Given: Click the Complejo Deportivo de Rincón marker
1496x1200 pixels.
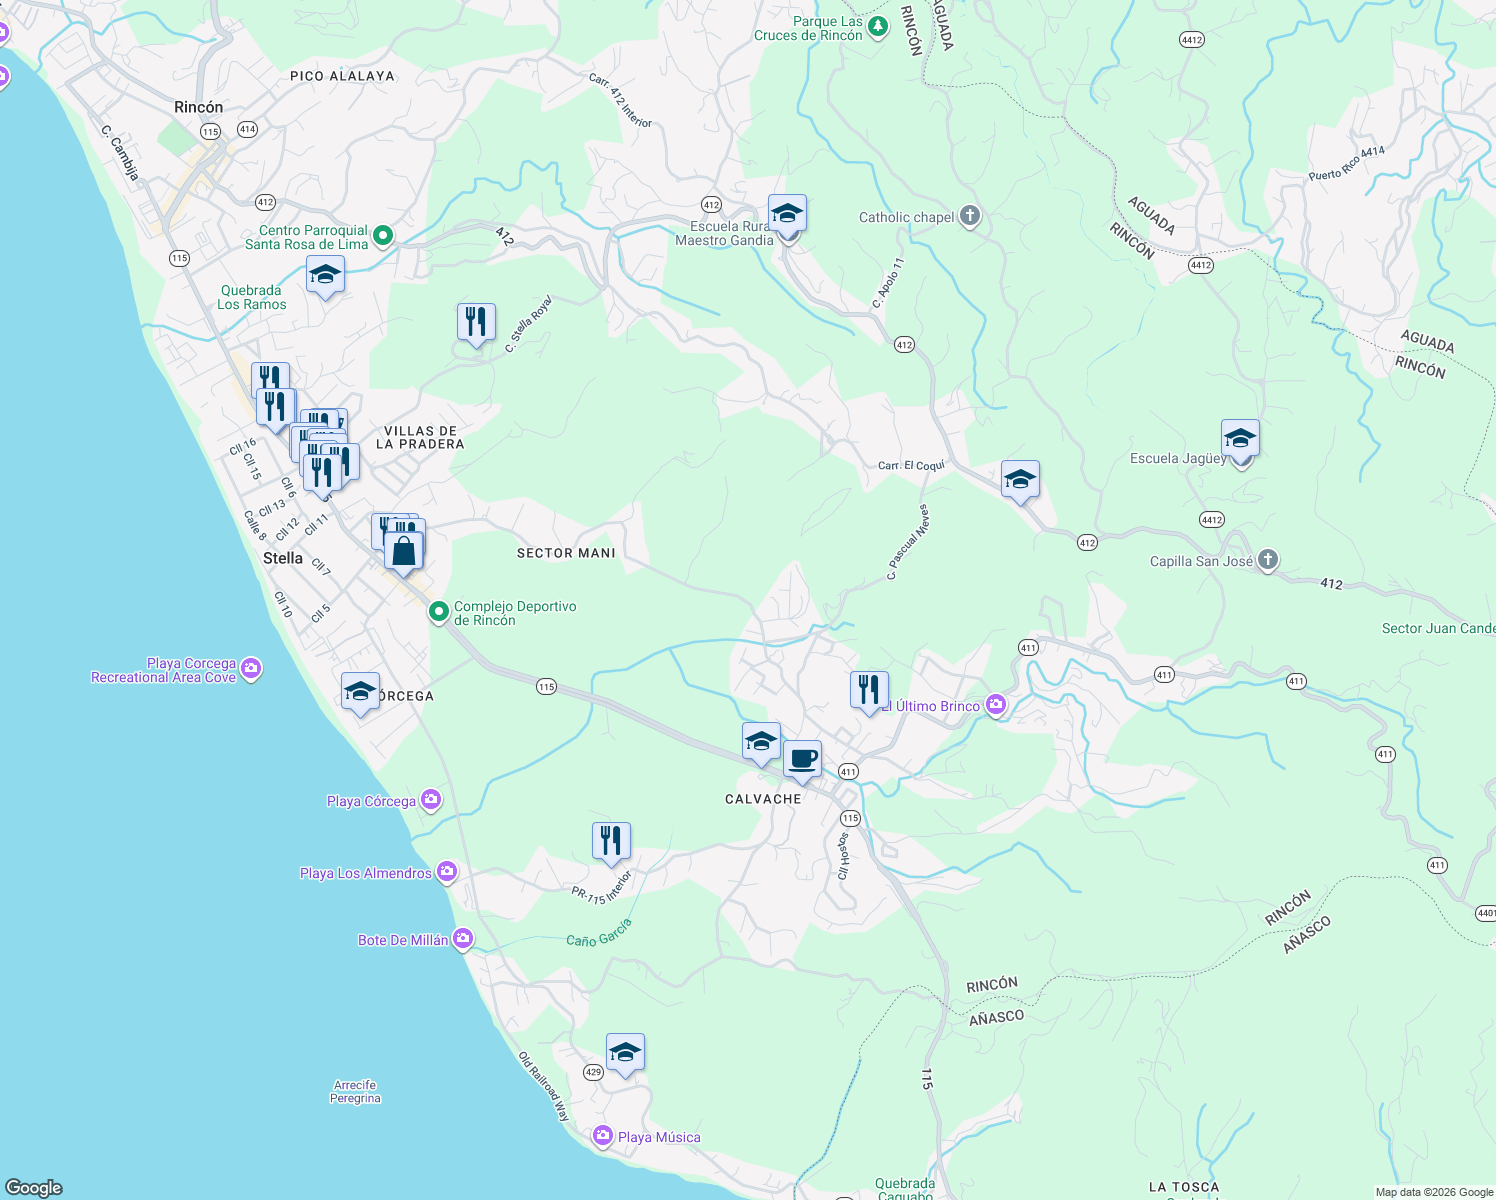Looking at the screenshot, I should [x=439, y=610].
